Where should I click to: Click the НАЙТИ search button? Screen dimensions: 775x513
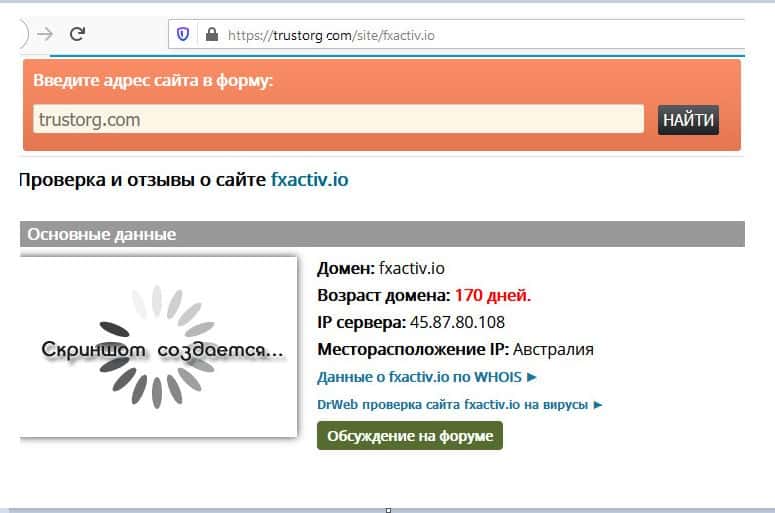(x=688, y=120)
